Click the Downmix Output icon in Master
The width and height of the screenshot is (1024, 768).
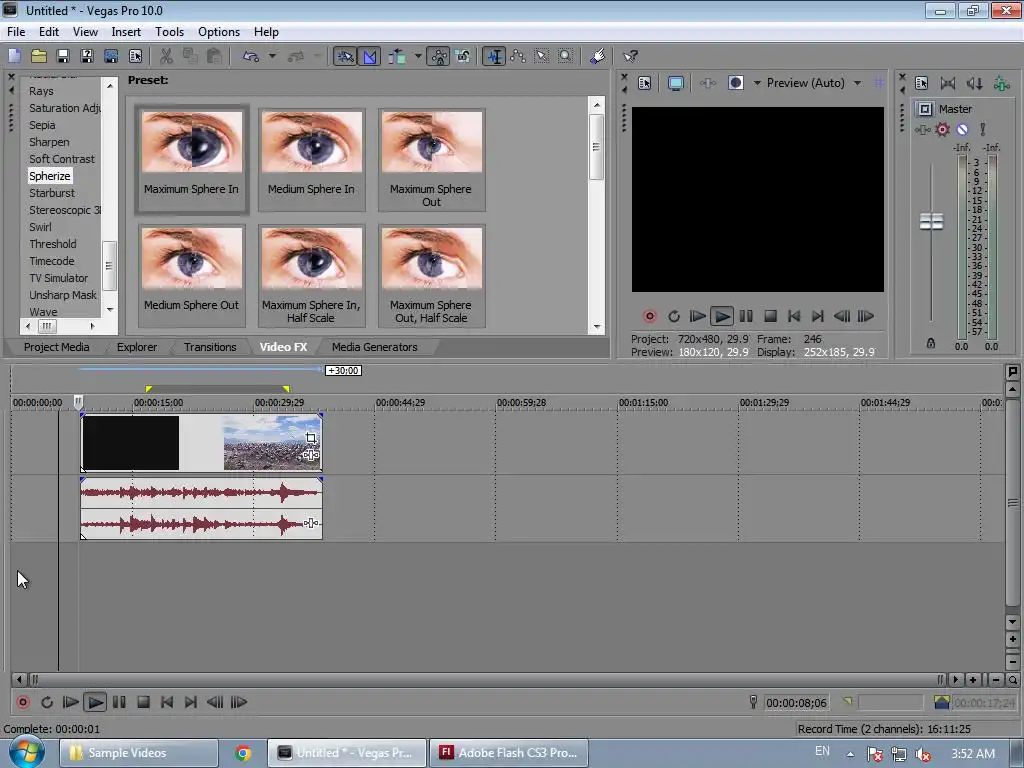click(x=948, y=83)
